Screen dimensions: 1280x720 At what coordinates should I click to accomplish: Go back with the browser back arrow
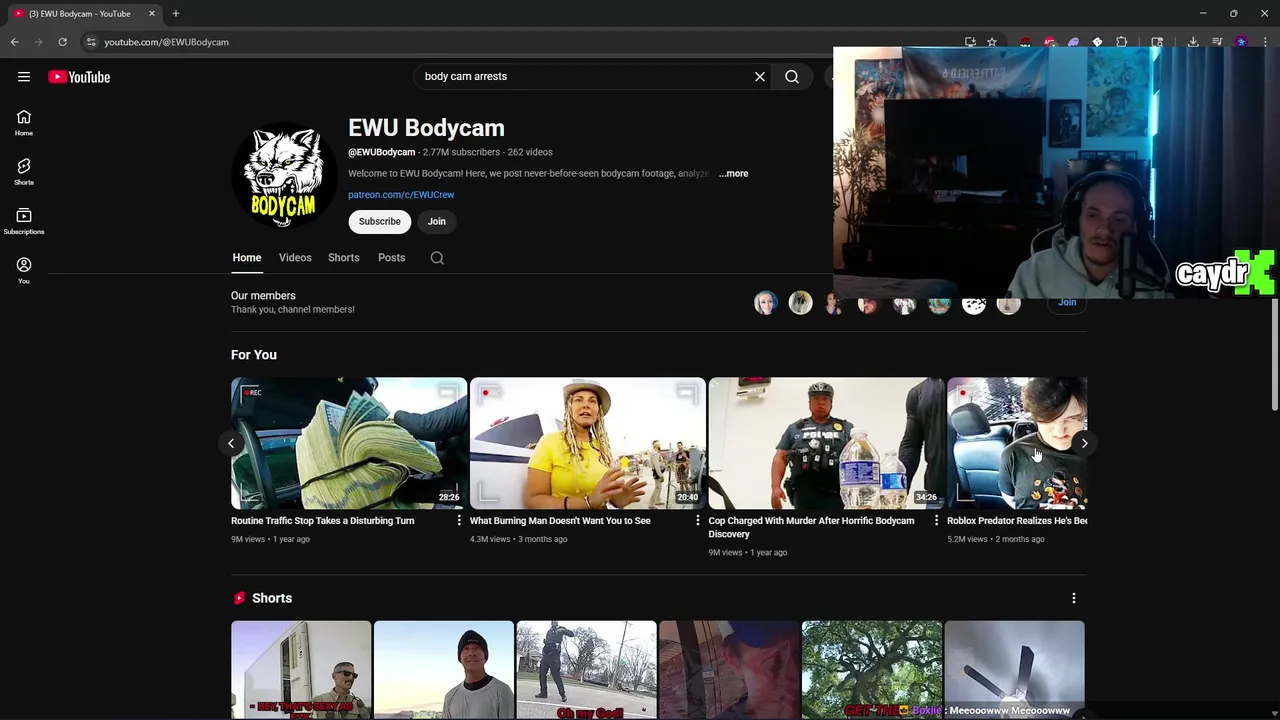15,42
